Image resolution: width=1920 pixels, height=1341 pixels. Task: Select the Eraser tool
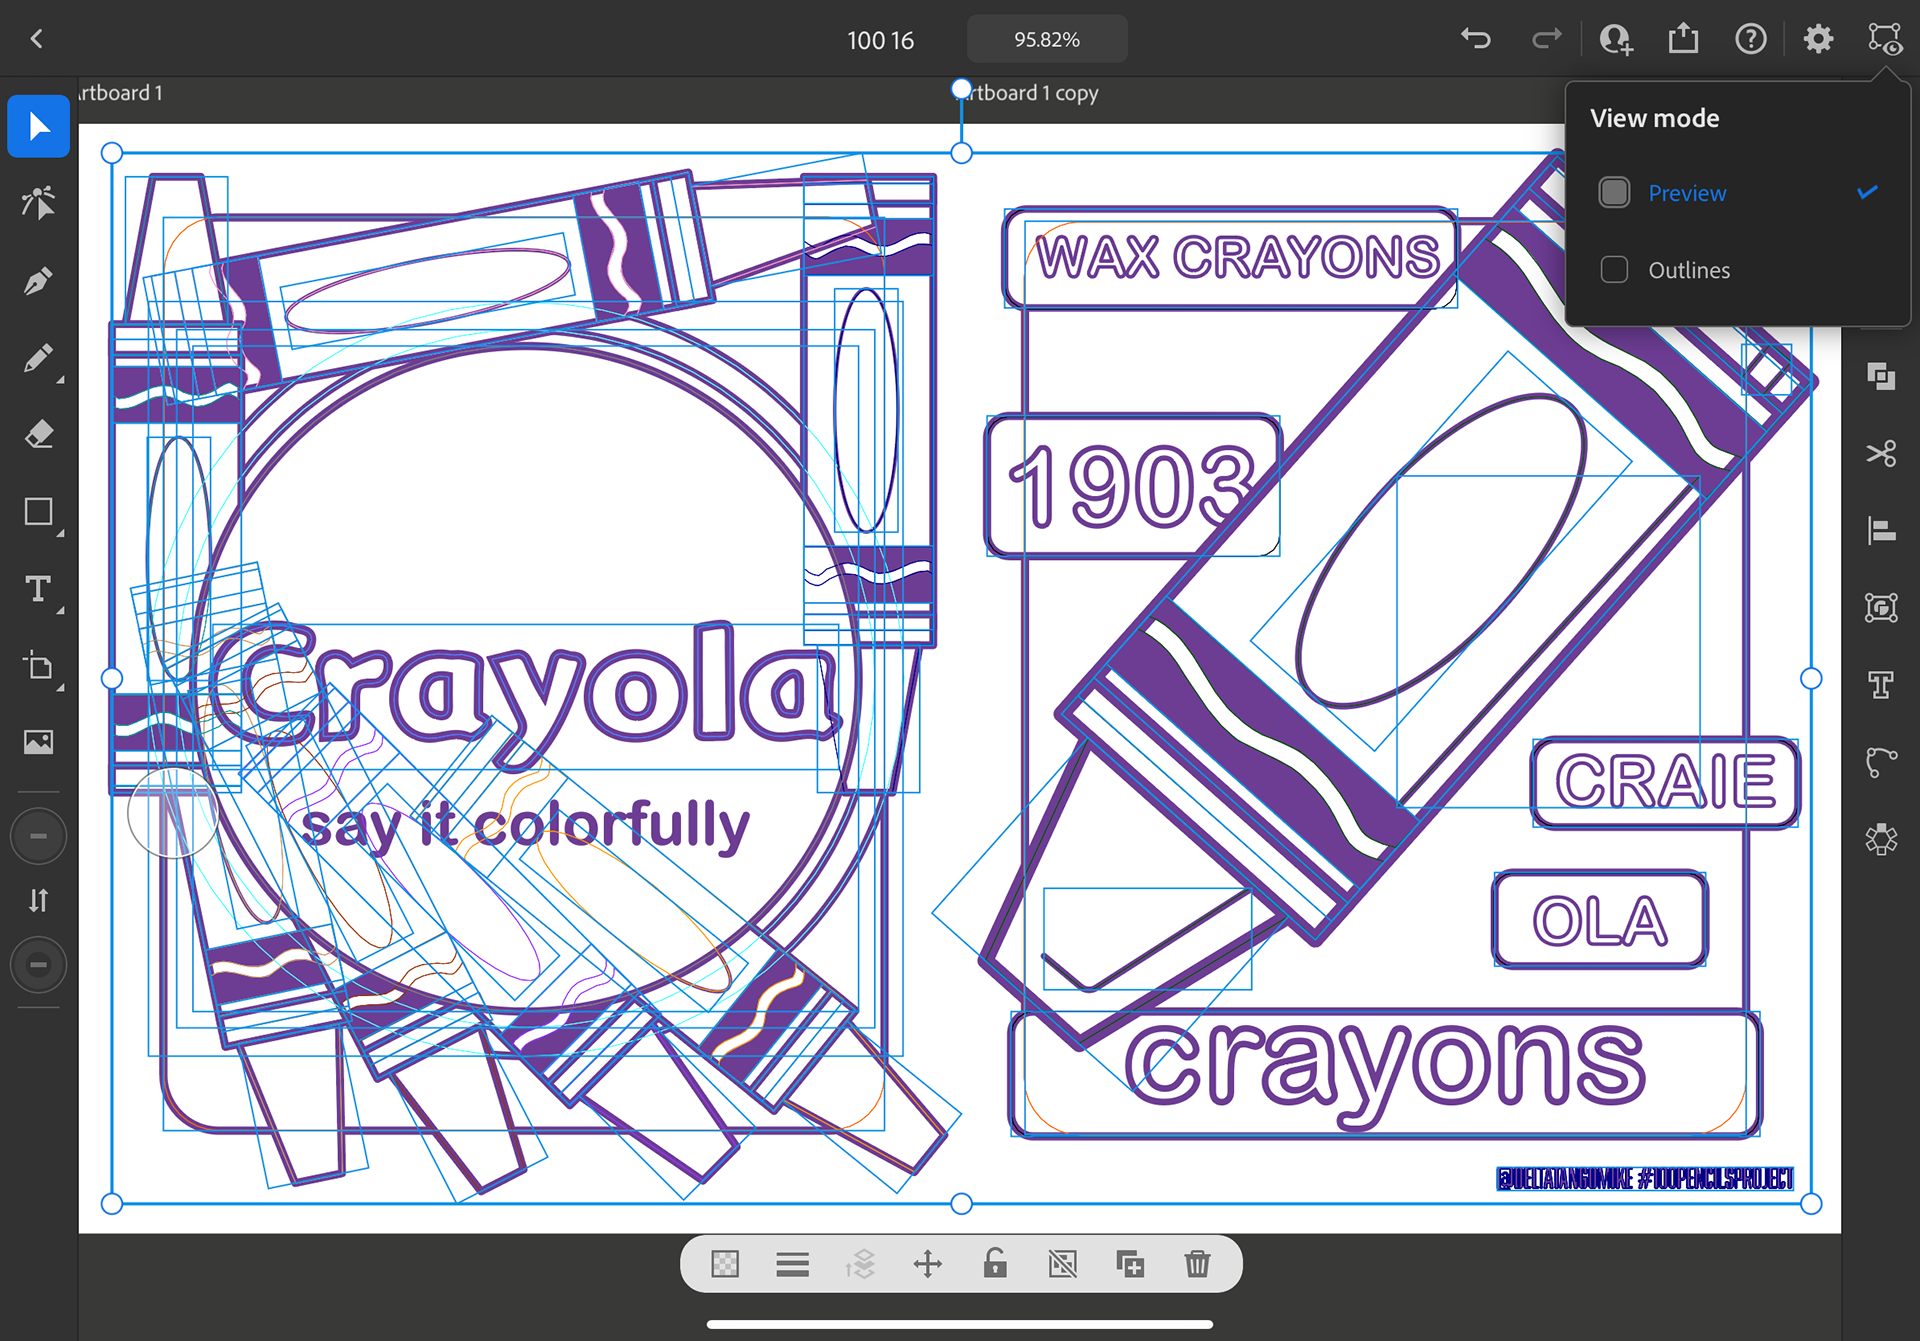tap(38, 435)
